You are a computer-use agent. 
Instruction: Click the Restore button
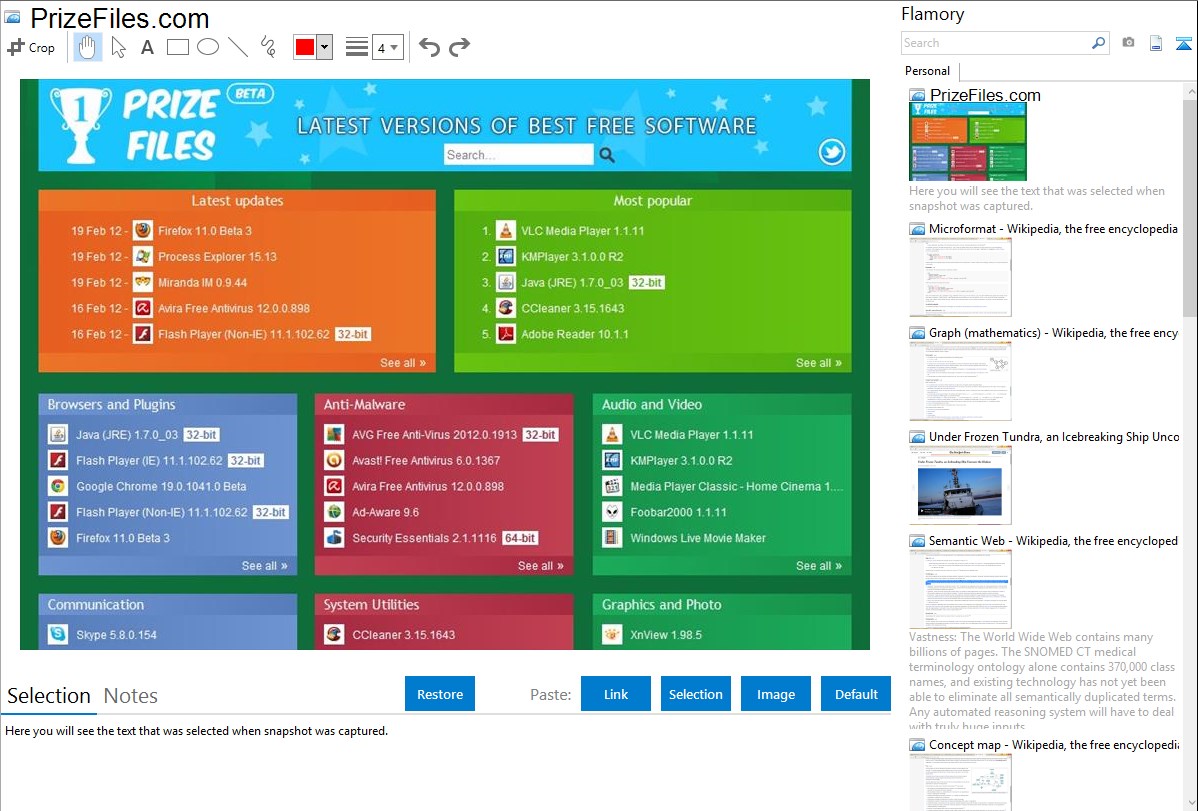(x=440, y=694)
